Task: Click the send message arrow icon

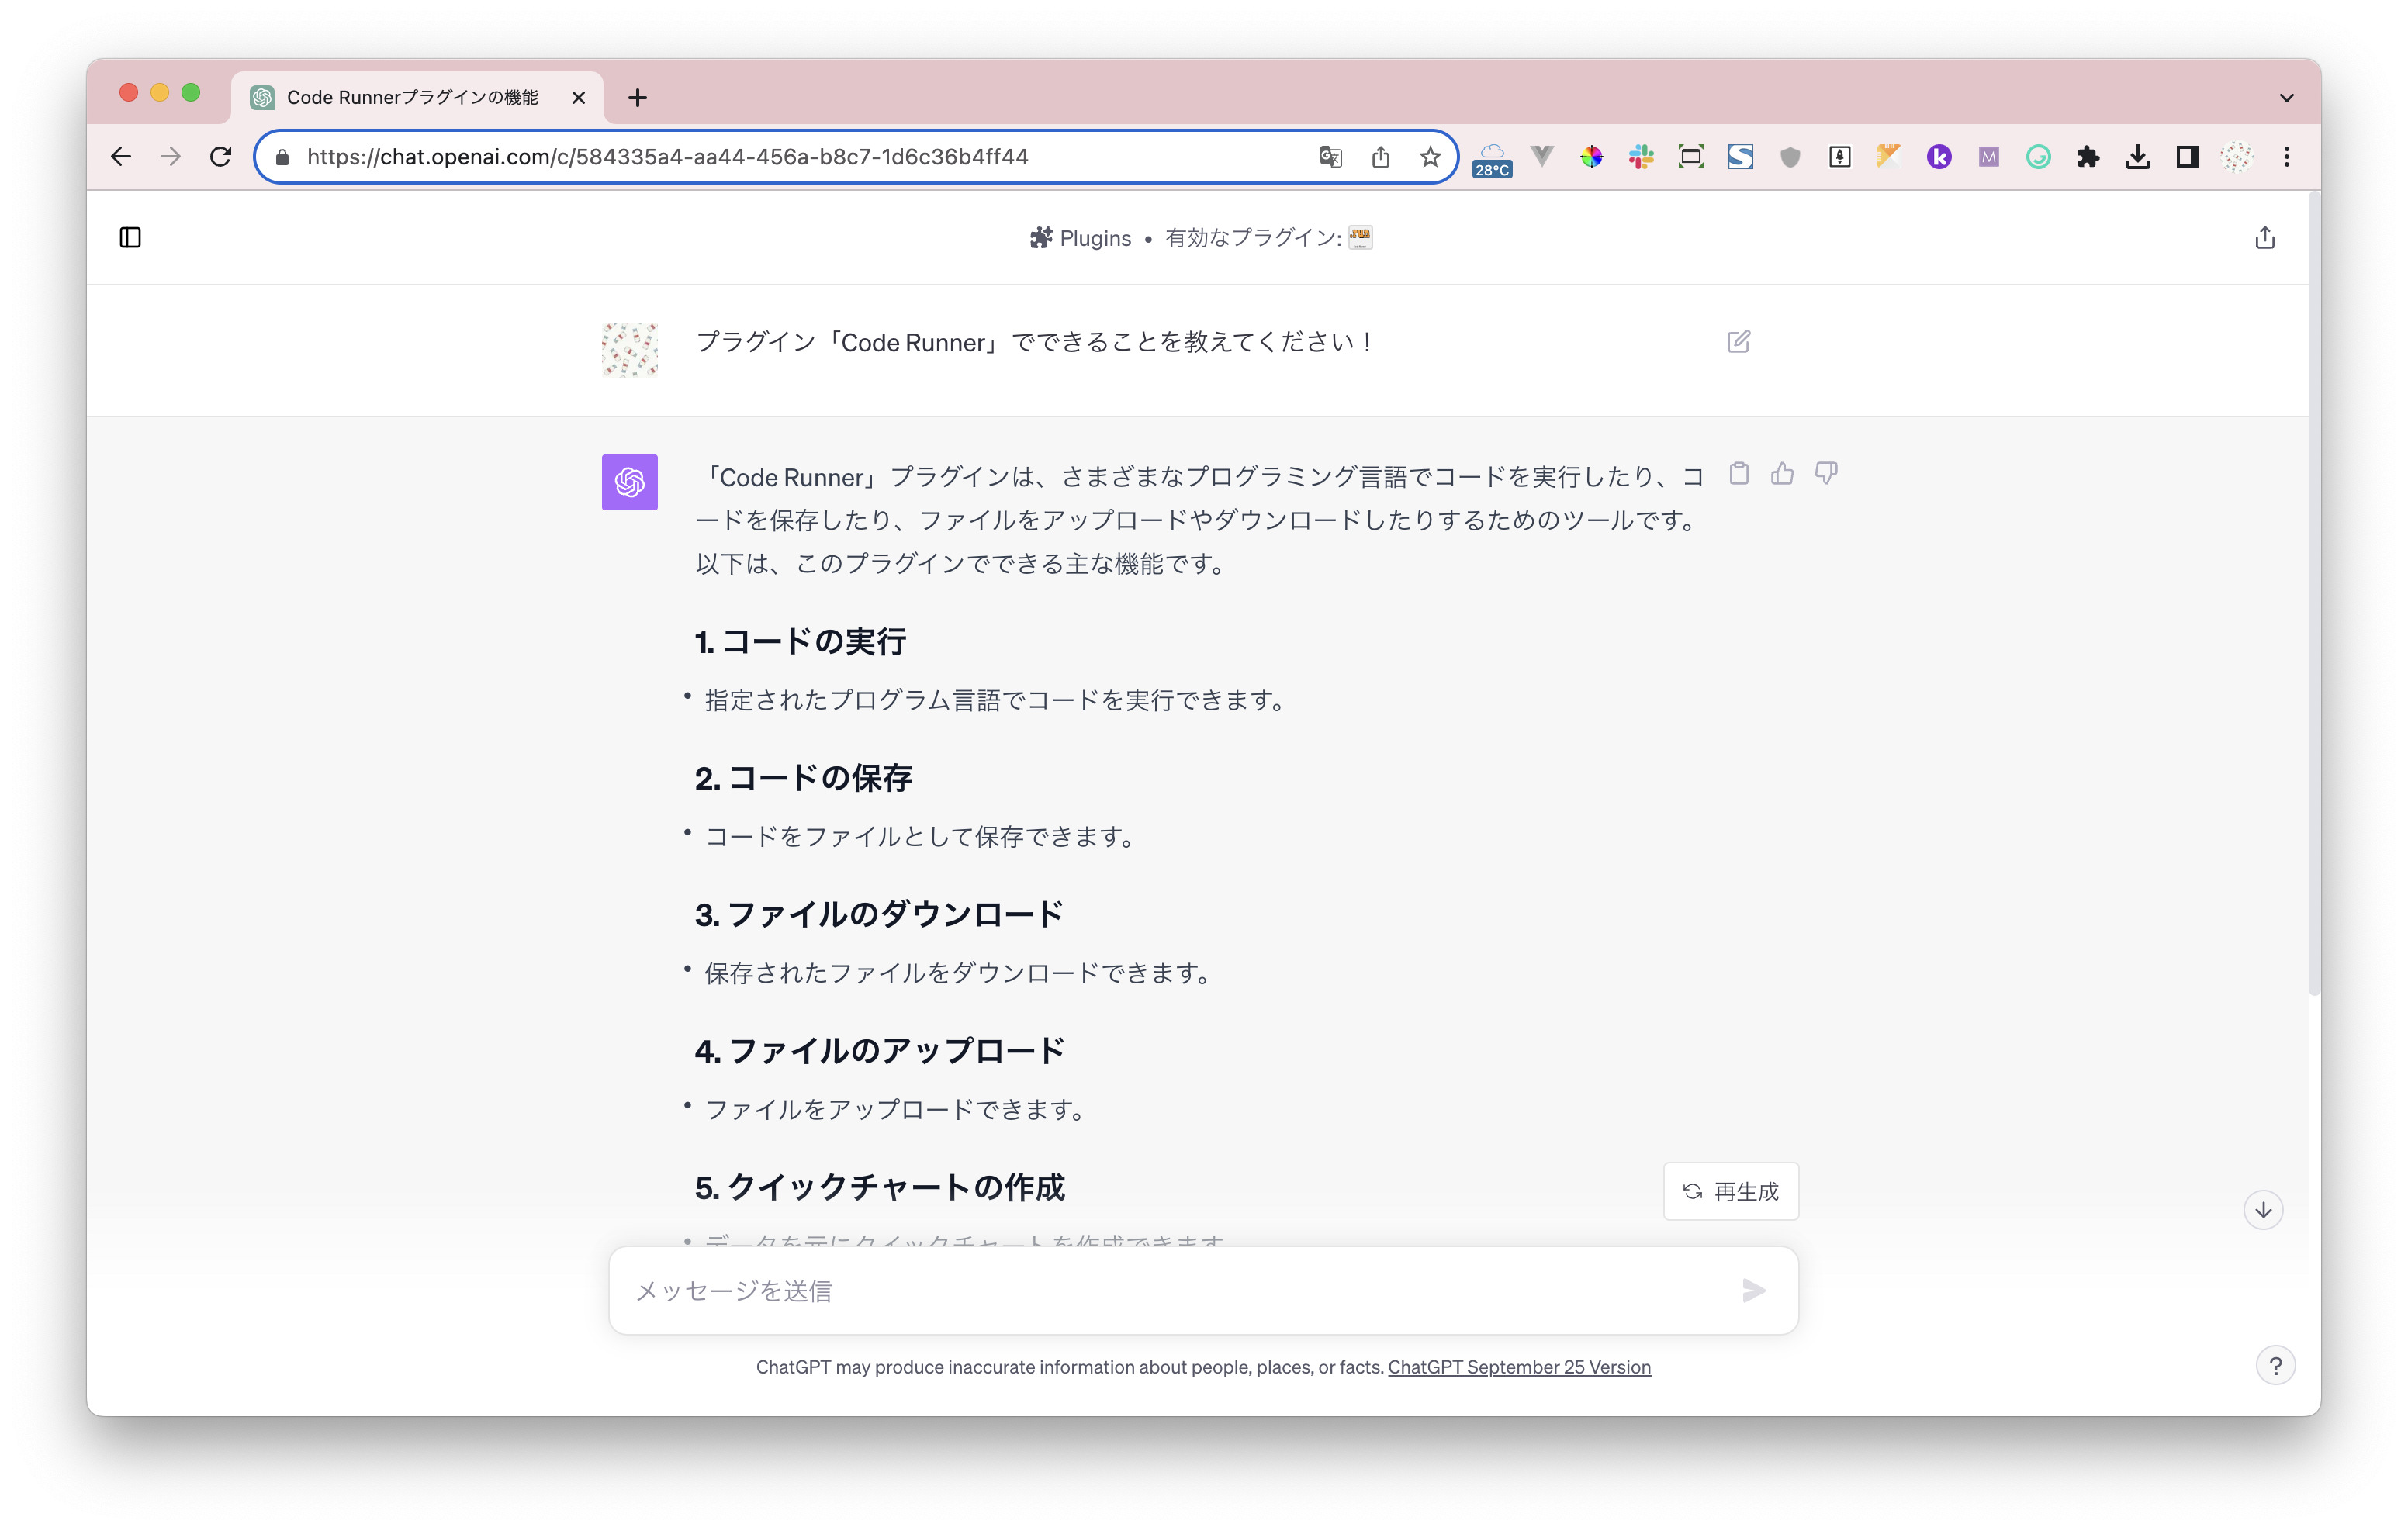Action: click(x=1753, y=1290)
